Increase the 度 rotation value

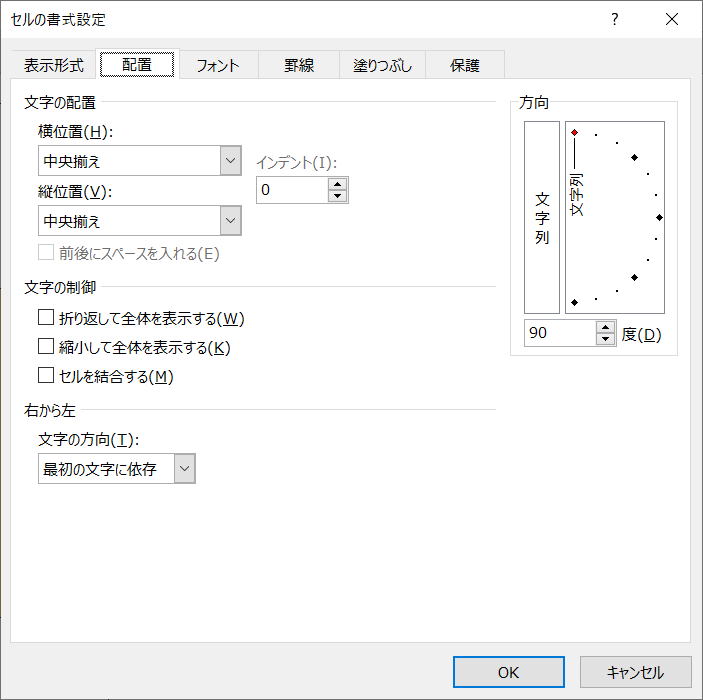(605, 327)
